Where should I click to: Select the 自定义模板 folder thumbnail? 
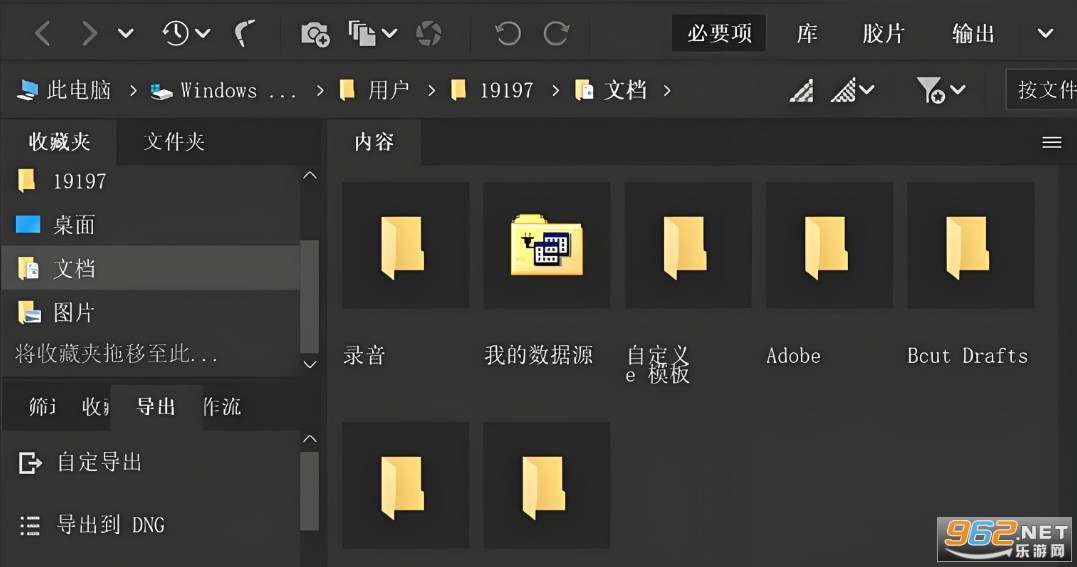(x=688, y=245)
